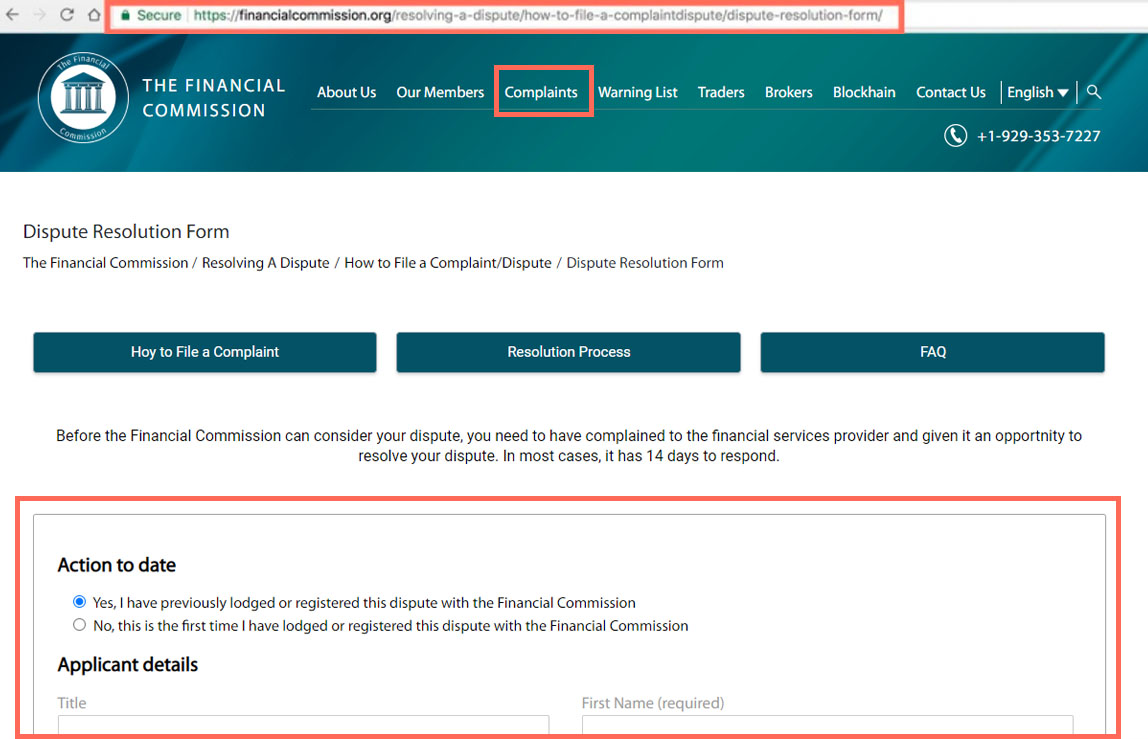
Task: Select 'No, this is the first time' option
Action: [80, 625]
